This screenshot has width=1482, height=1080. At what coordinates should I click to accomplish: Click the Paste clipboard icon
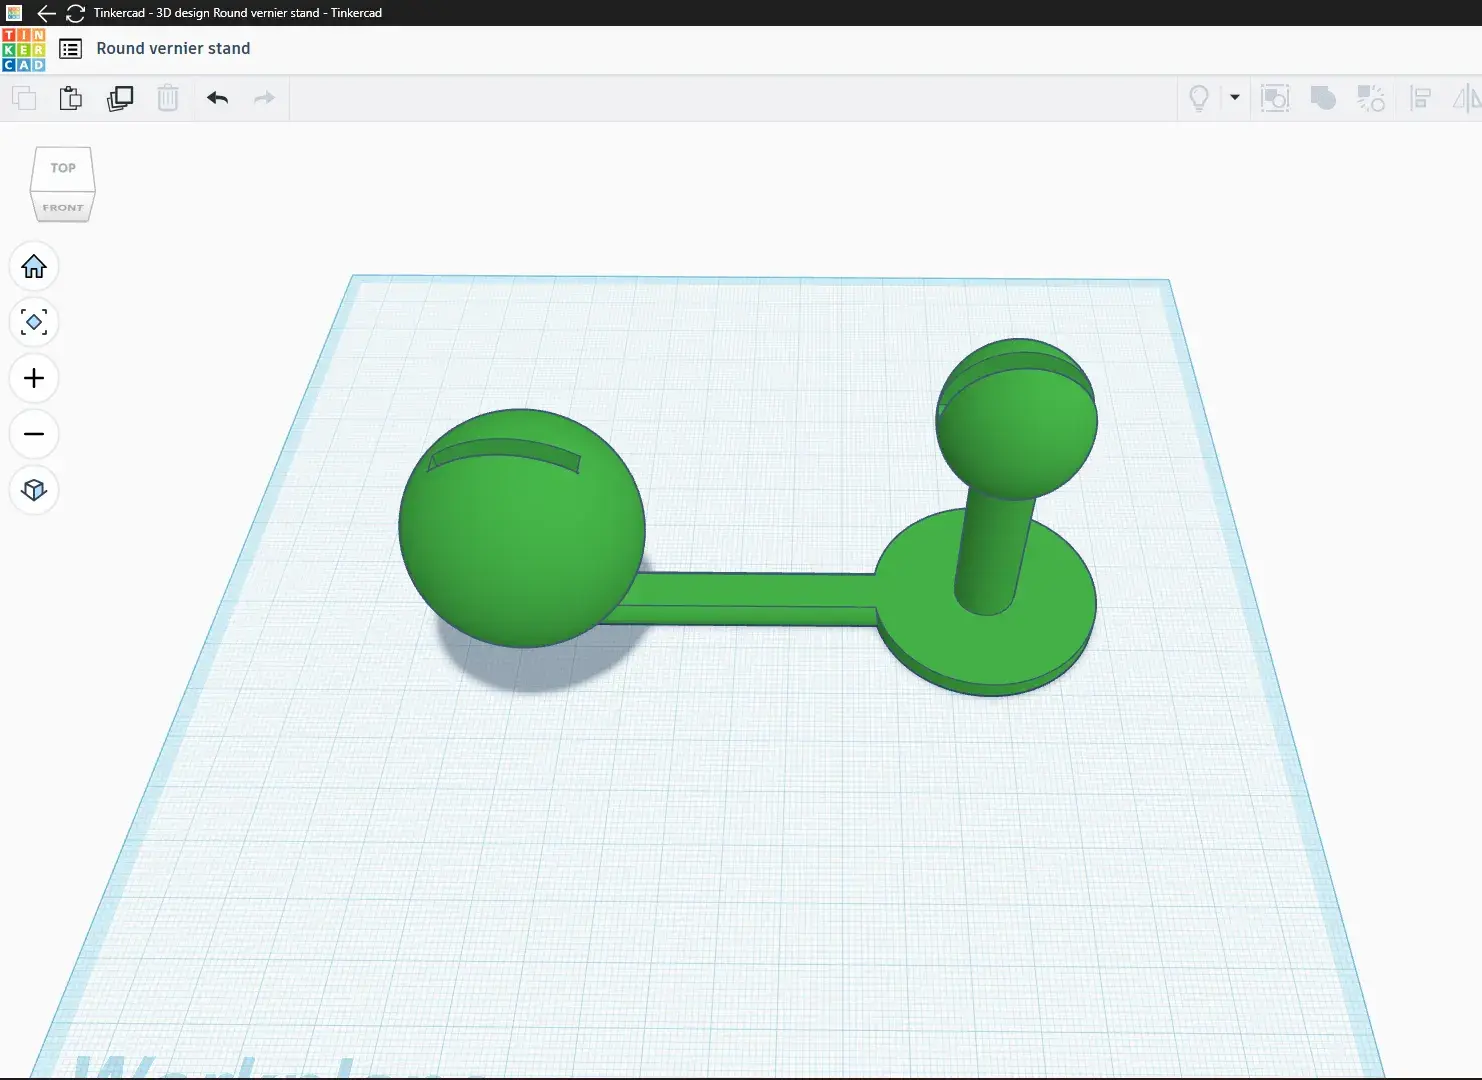[x=71, y=98]
